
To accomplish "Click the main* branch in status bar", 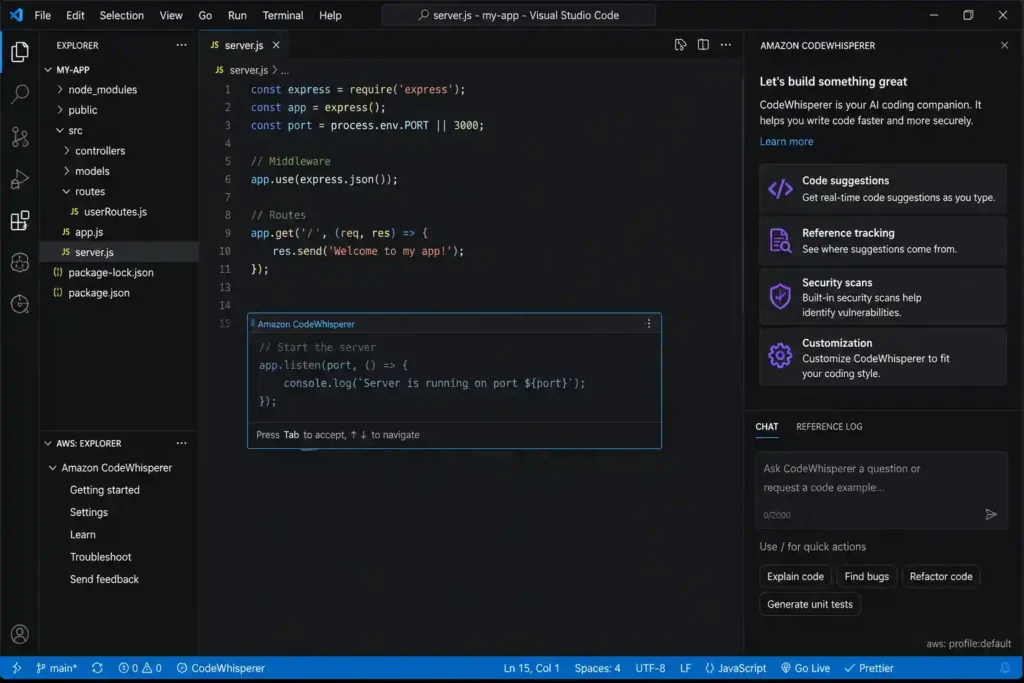I will coord(57,668).
